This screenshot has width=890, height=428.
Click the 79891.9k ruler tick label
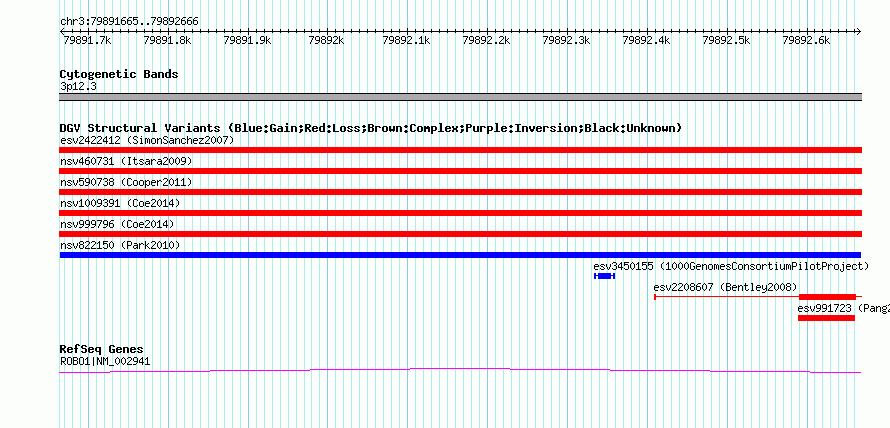click(x=247, y=40)
